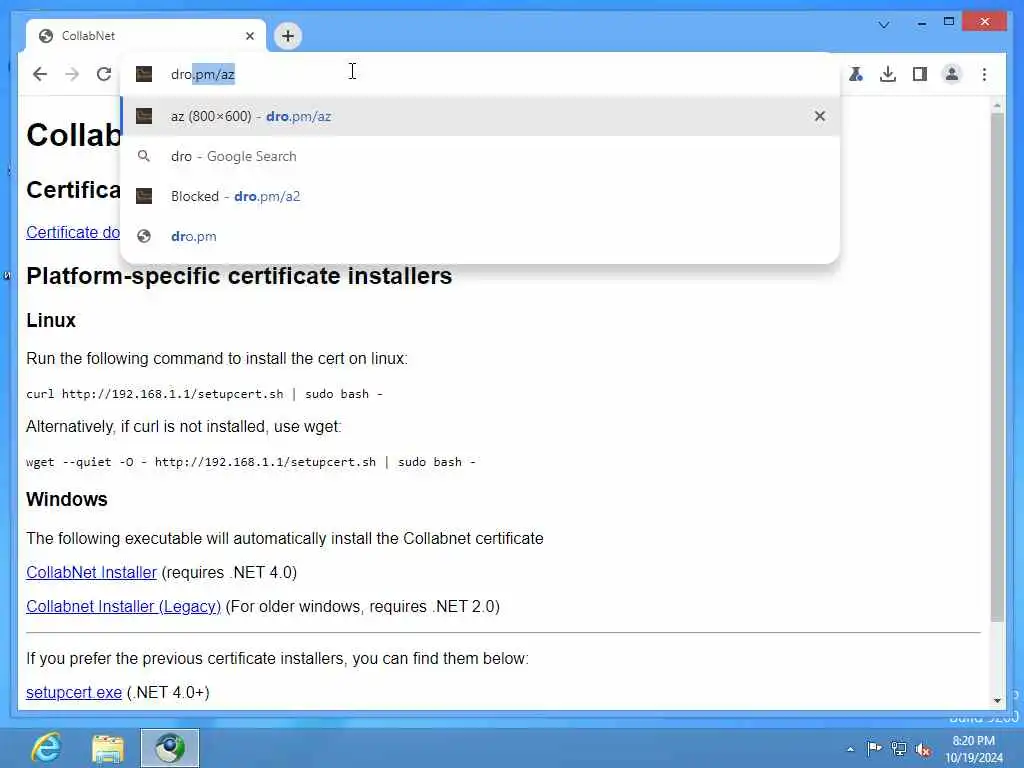
Task: Open File Explorer from the taskbar
Action: 108,748
